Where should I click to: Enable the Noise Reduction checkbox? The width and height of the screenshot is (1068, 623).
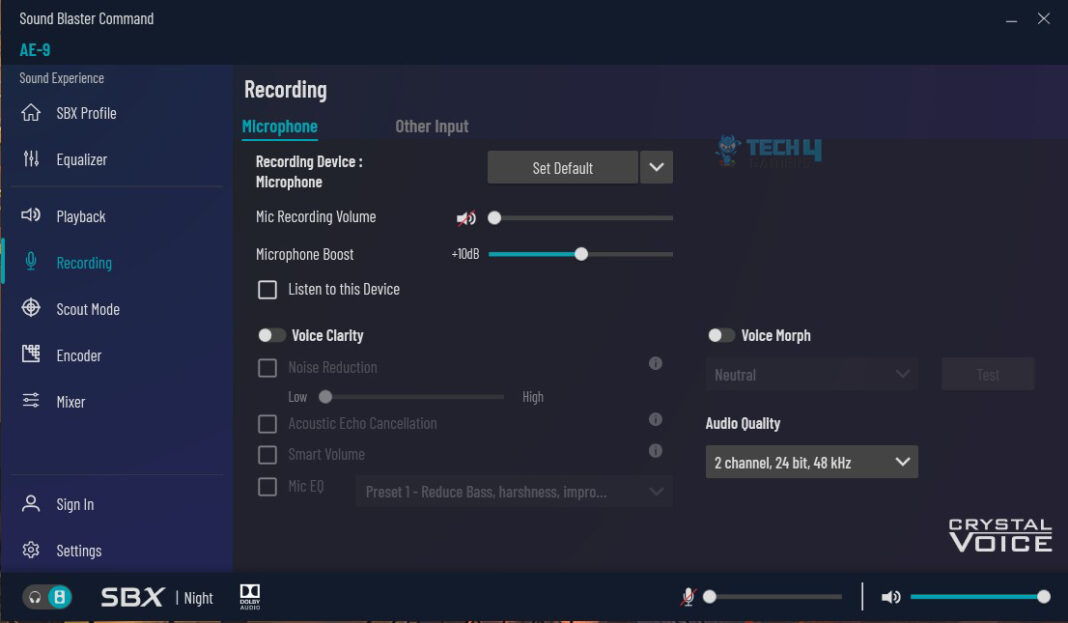[x=267, y=367]
